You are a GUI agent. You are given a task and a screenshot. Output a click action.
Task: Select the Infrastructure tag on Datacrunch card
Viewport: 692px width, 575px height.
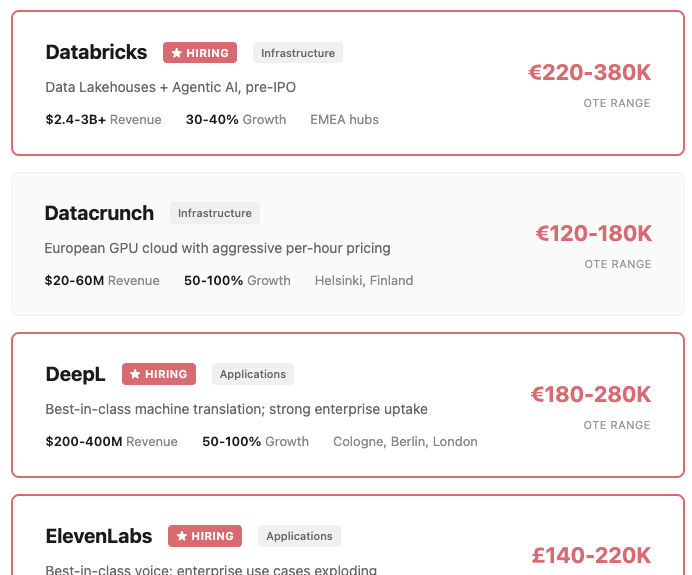[215, 213]
